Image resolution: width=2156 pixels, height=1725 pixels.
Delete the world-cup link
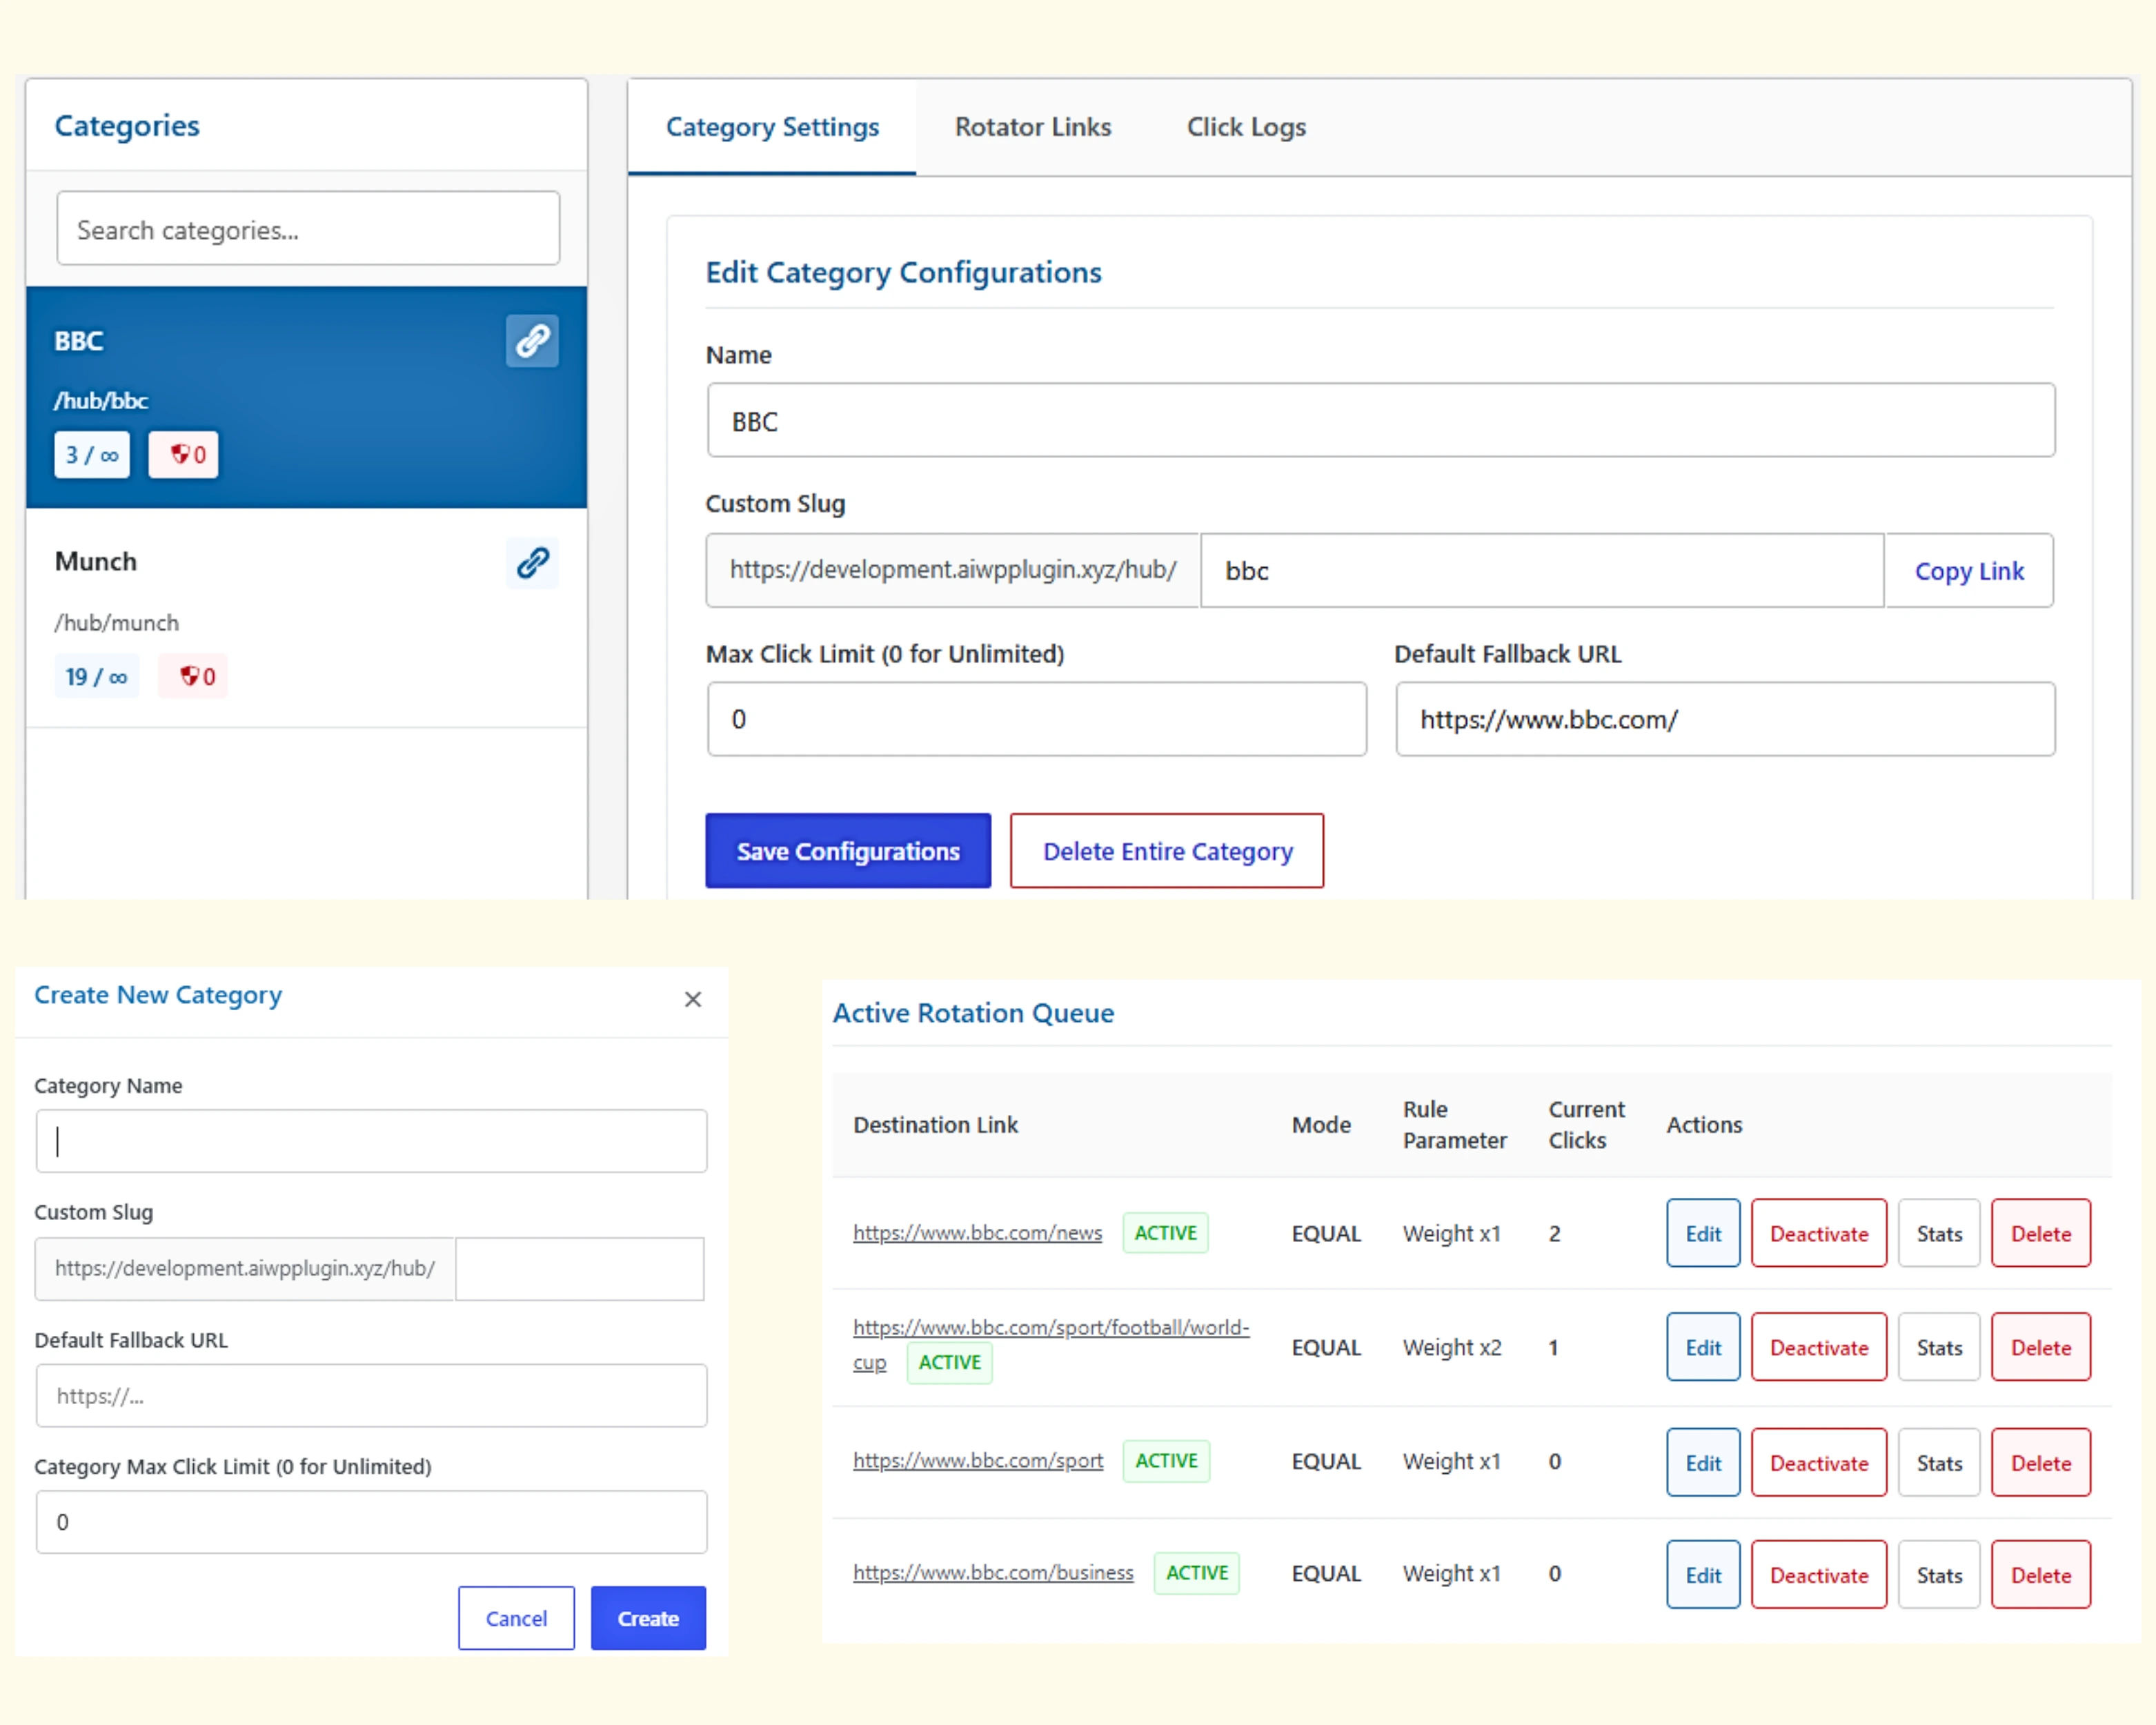coord(2041,1348)
